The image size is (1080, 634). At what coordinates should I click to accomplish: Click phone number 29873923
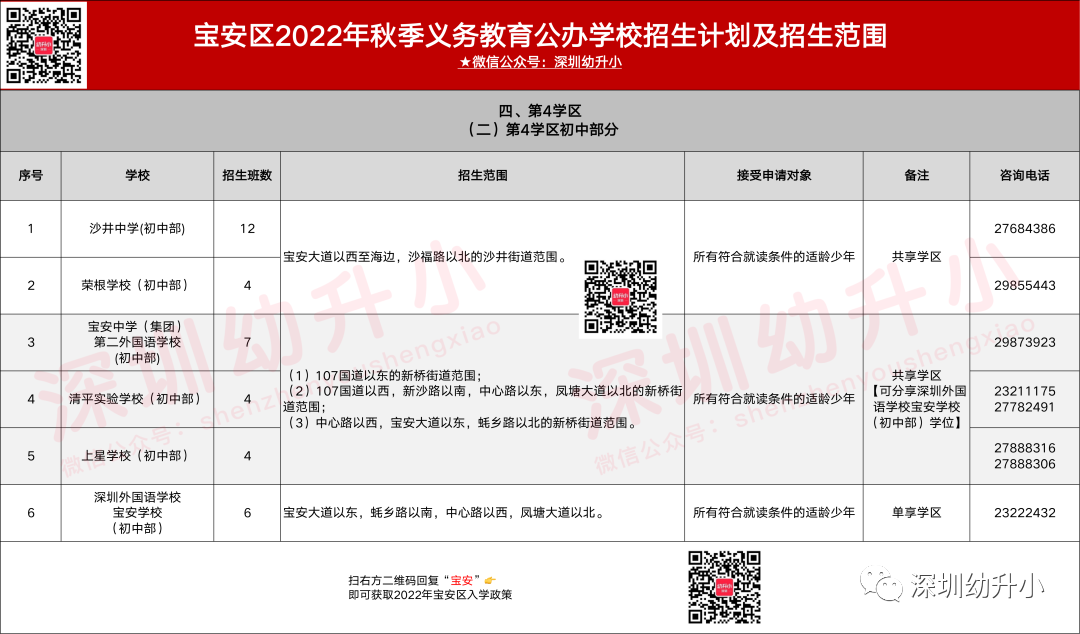click(x=1024, y=342)
